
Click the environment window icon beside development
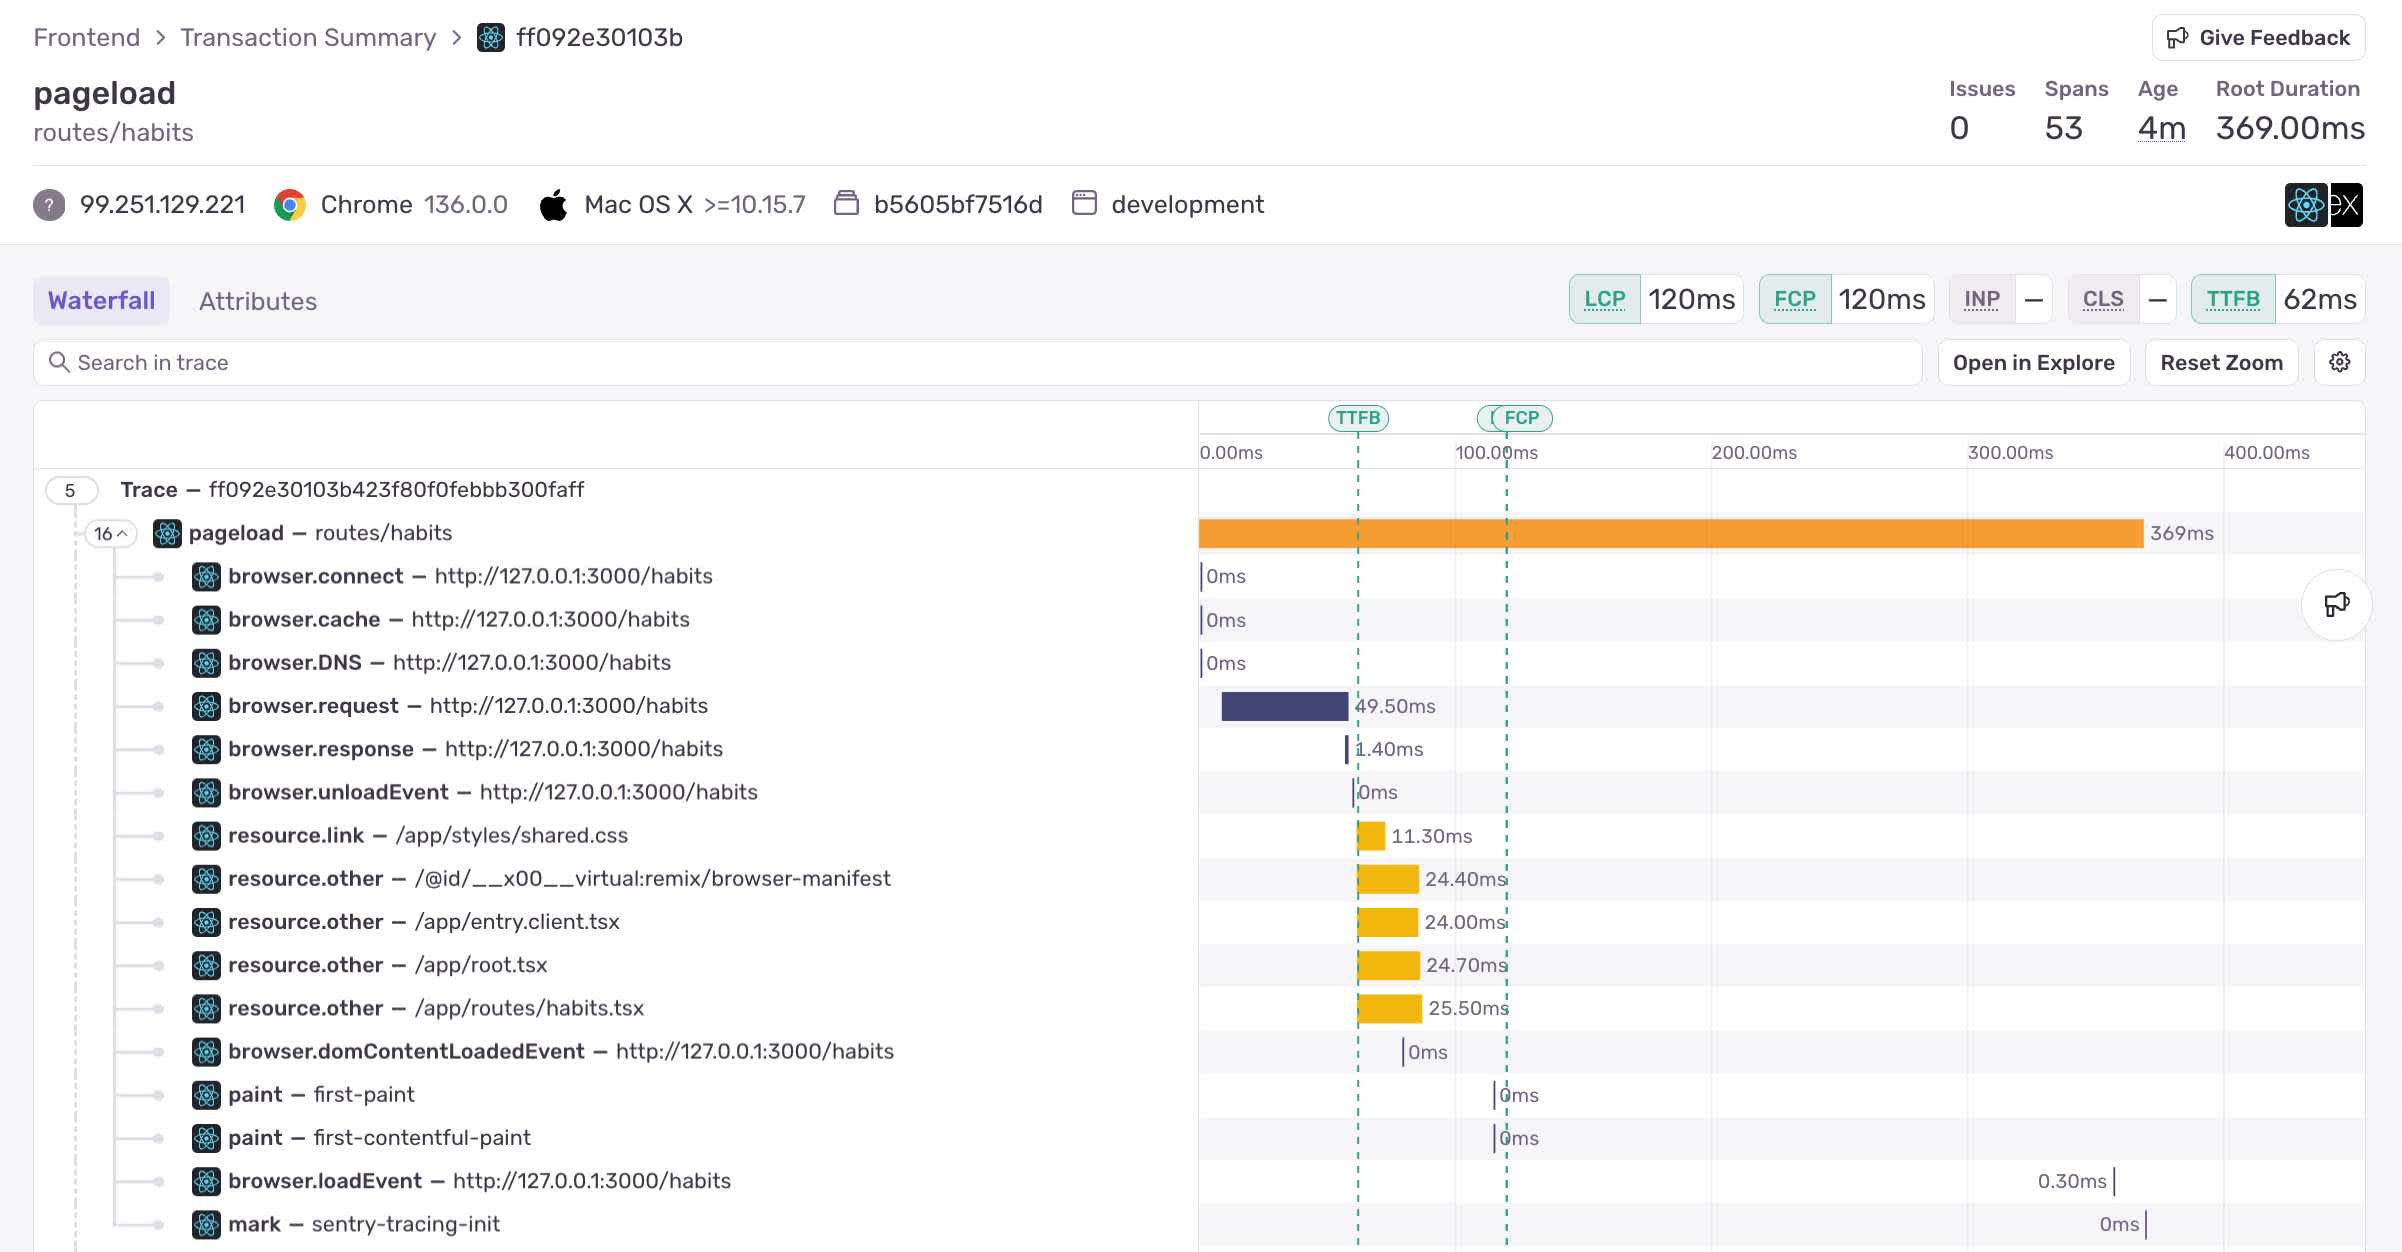point(1084,204)
